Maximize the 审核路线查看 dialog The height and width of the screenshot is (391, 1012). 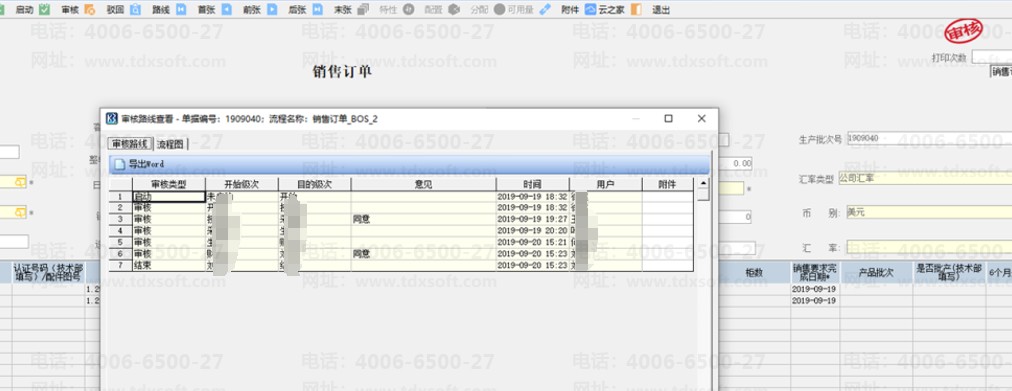668,119
